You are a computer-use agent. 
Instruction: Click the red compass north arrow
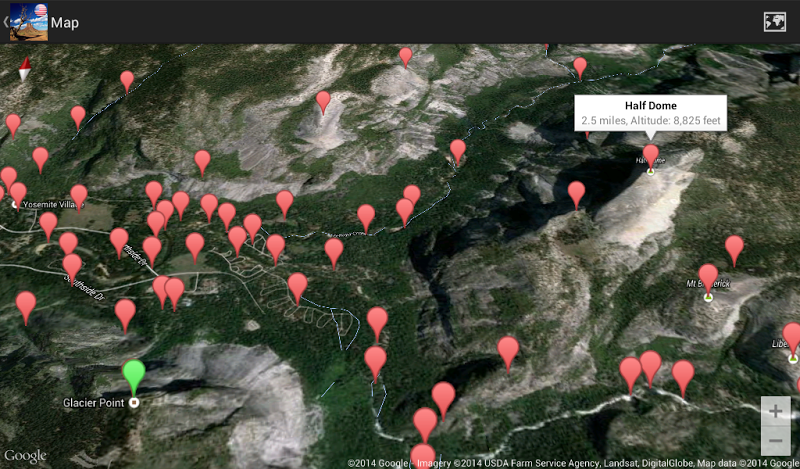[x=25, y=69]
